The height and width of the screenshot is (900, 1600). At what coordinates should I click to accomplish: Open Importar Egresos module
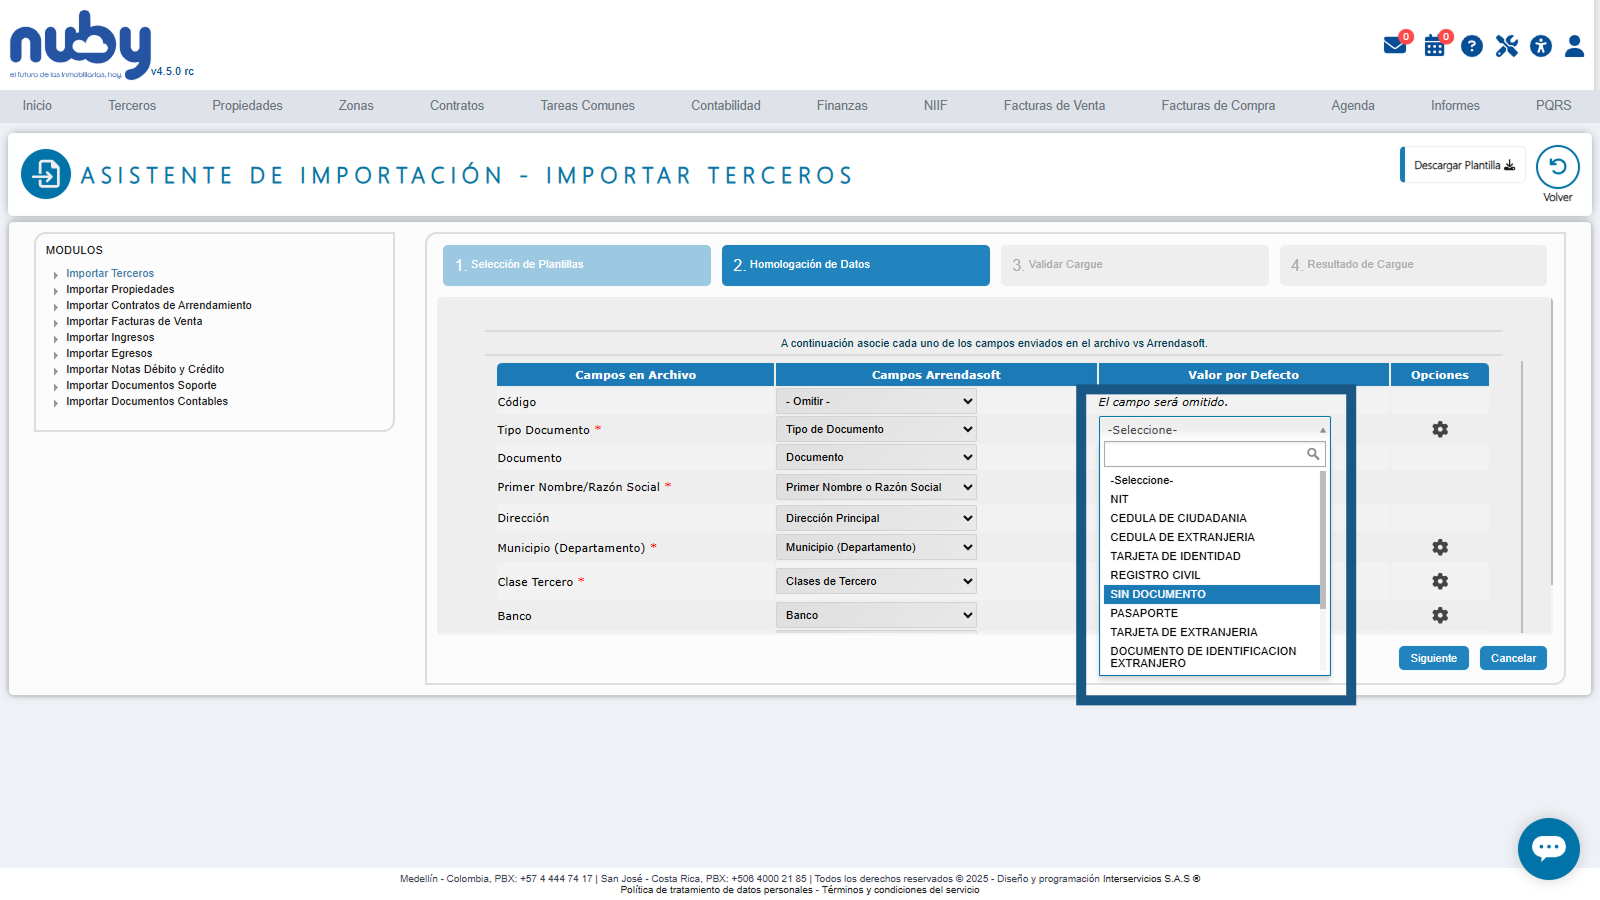[x=109, y=353]
